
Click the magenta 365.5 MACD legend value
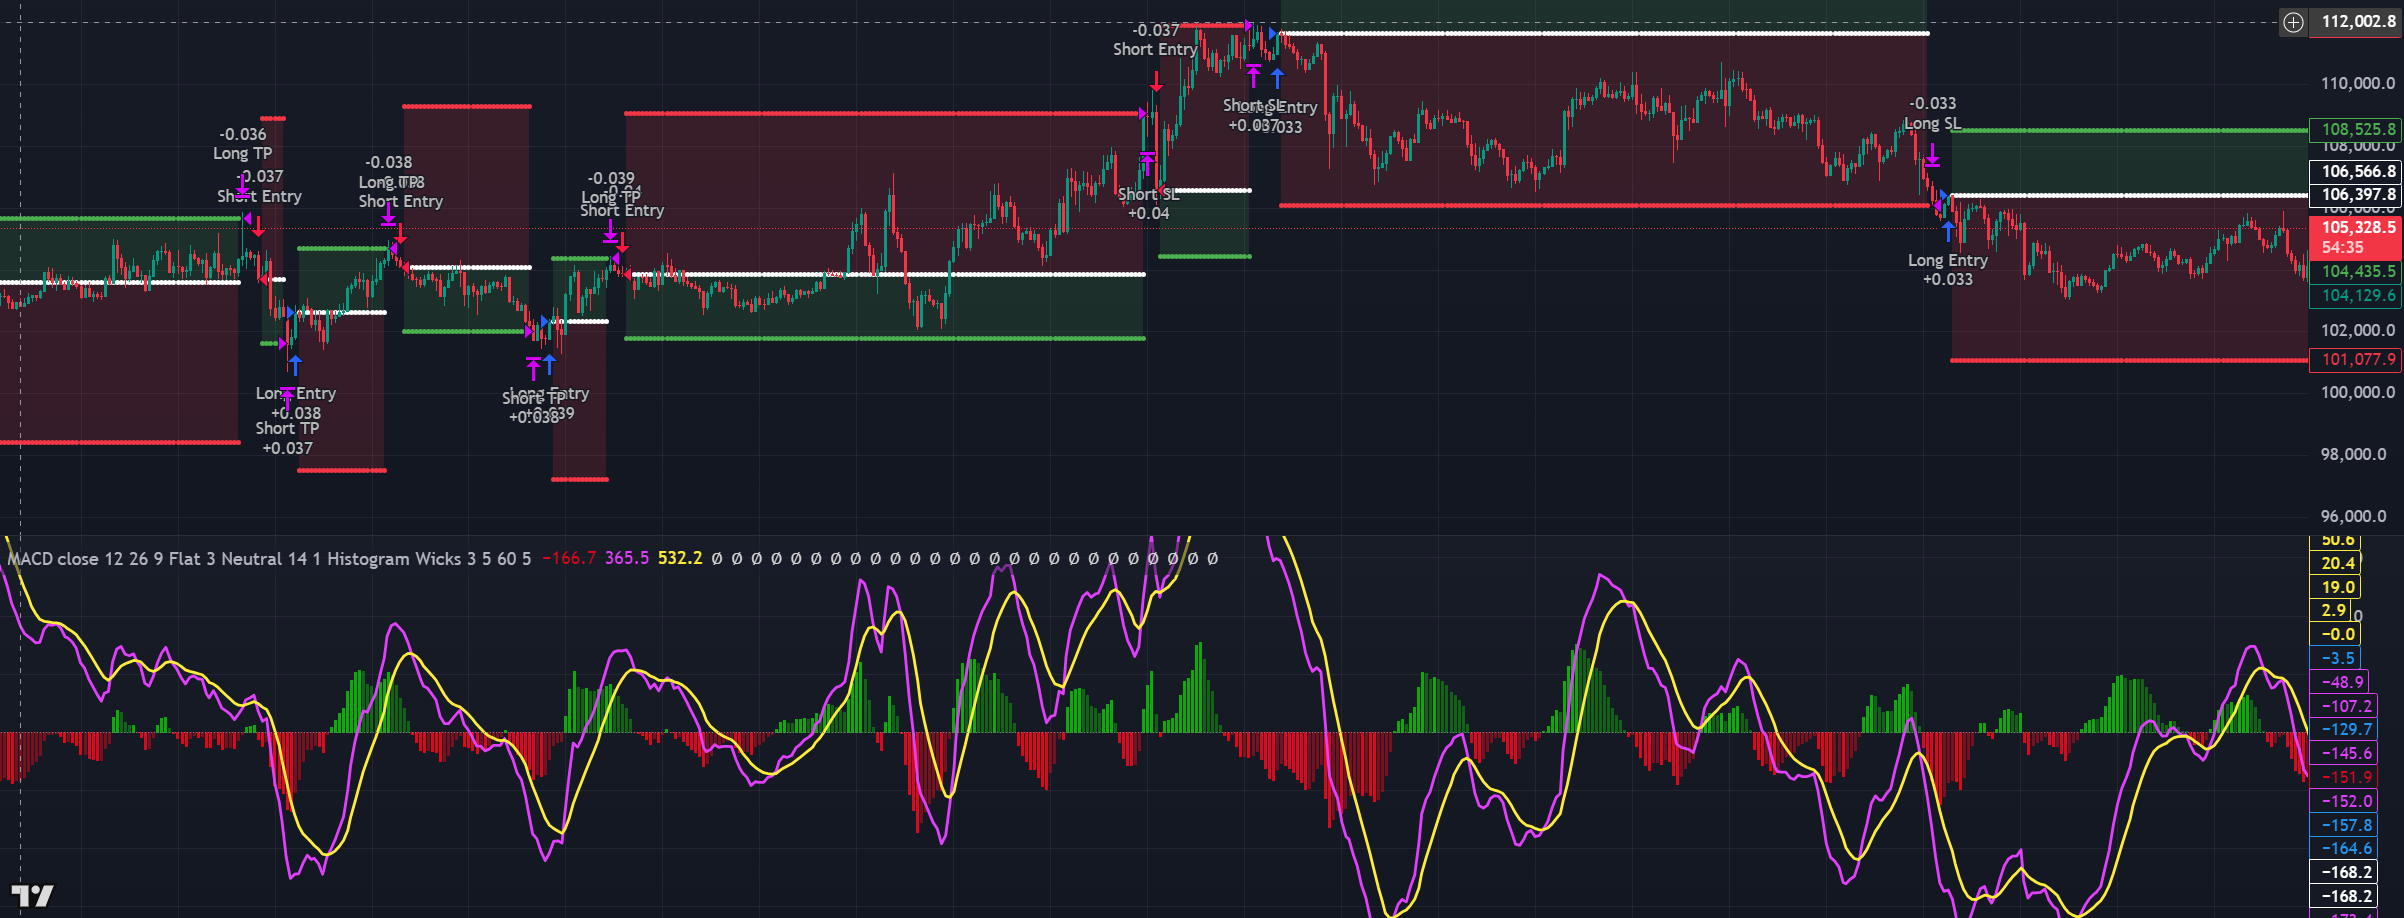pos(627,559)
